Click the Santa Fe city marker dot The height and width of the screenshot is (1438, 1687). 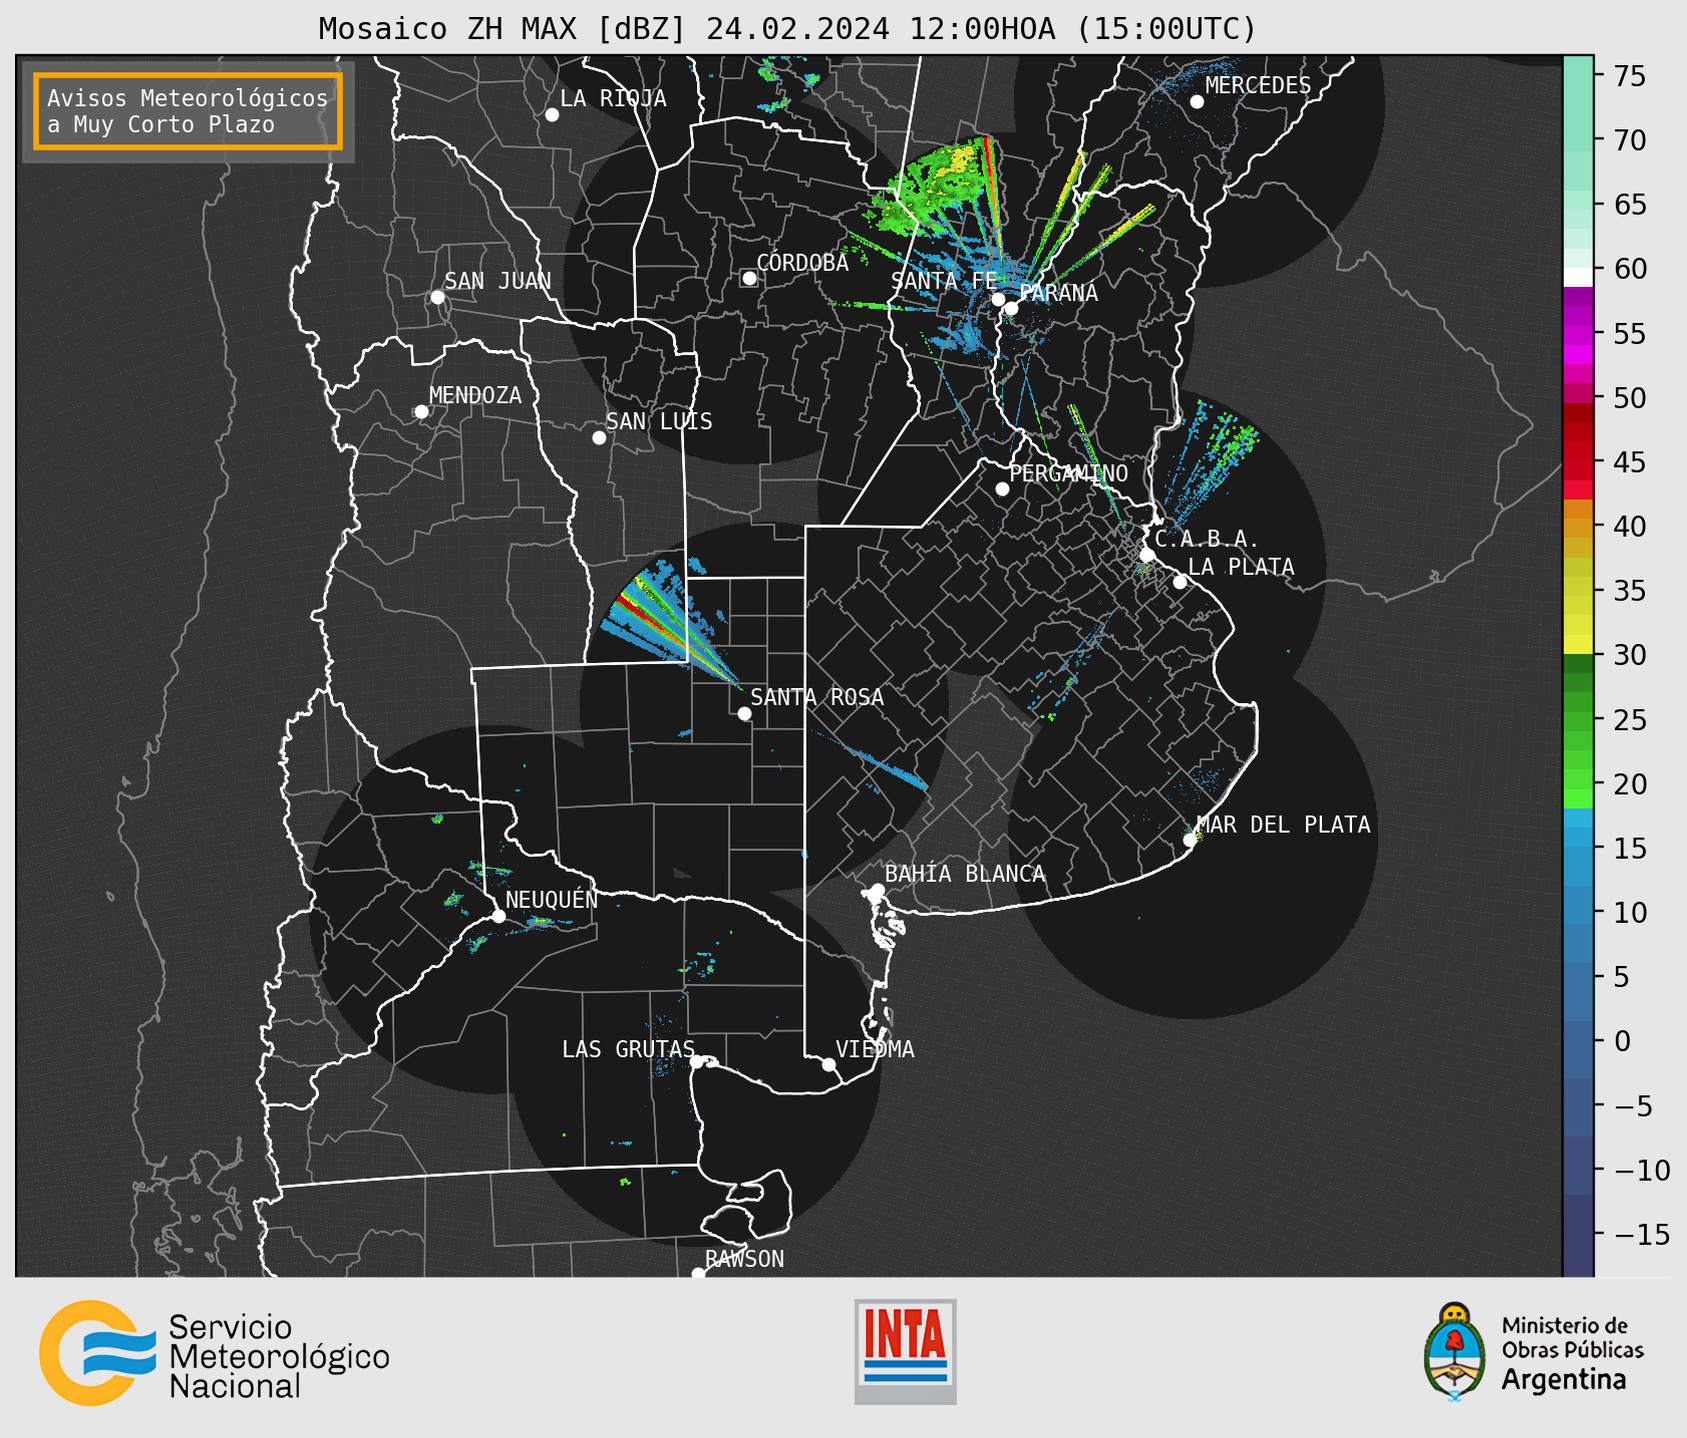[x=998, y=299]
